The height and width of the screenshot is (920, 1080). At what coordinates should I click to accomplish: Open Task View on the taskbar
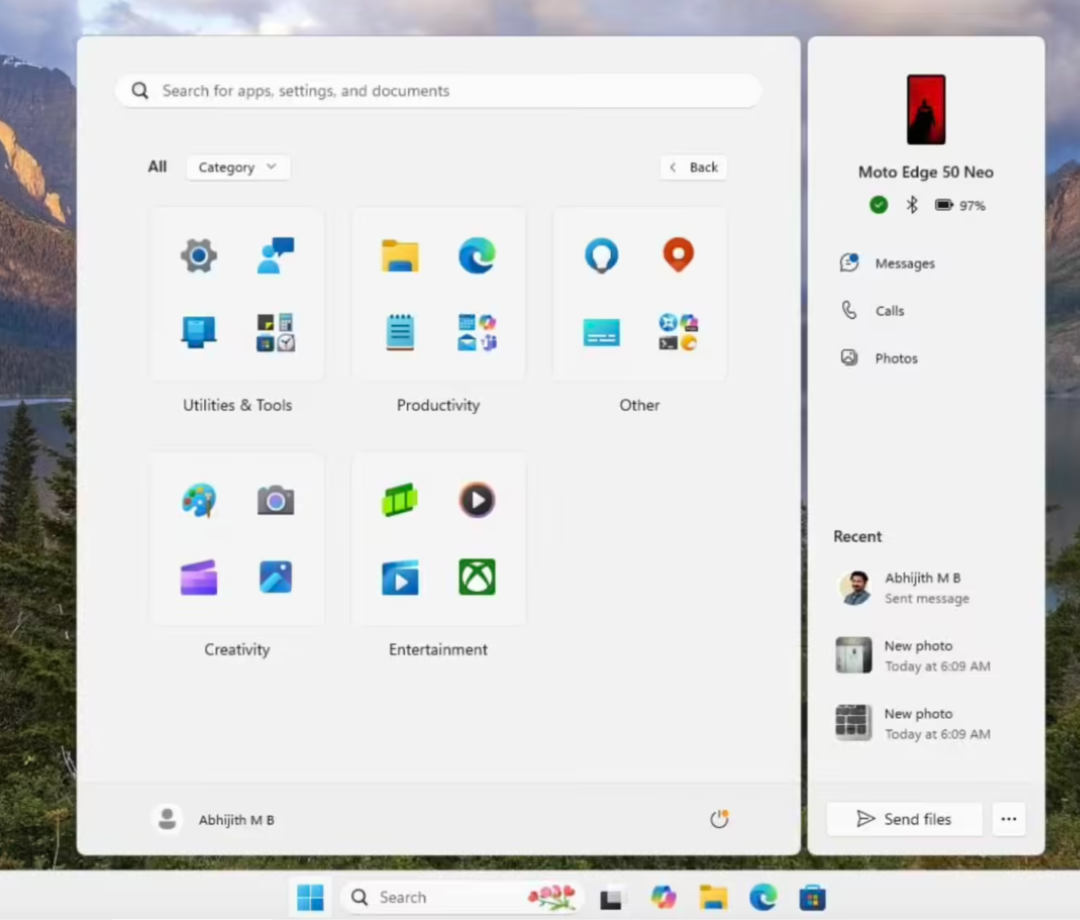click(x=611, y=898)
